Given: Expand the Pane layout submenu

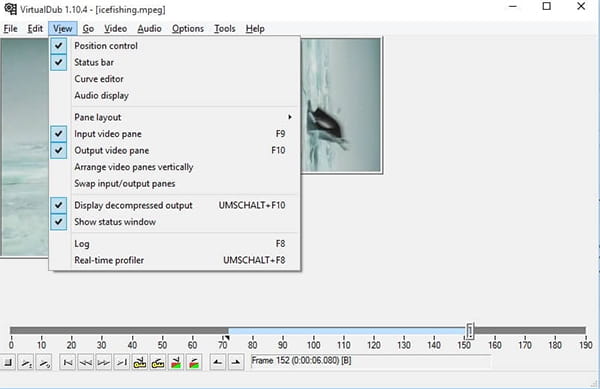Looking at the screenshot, I should [175, 117].
